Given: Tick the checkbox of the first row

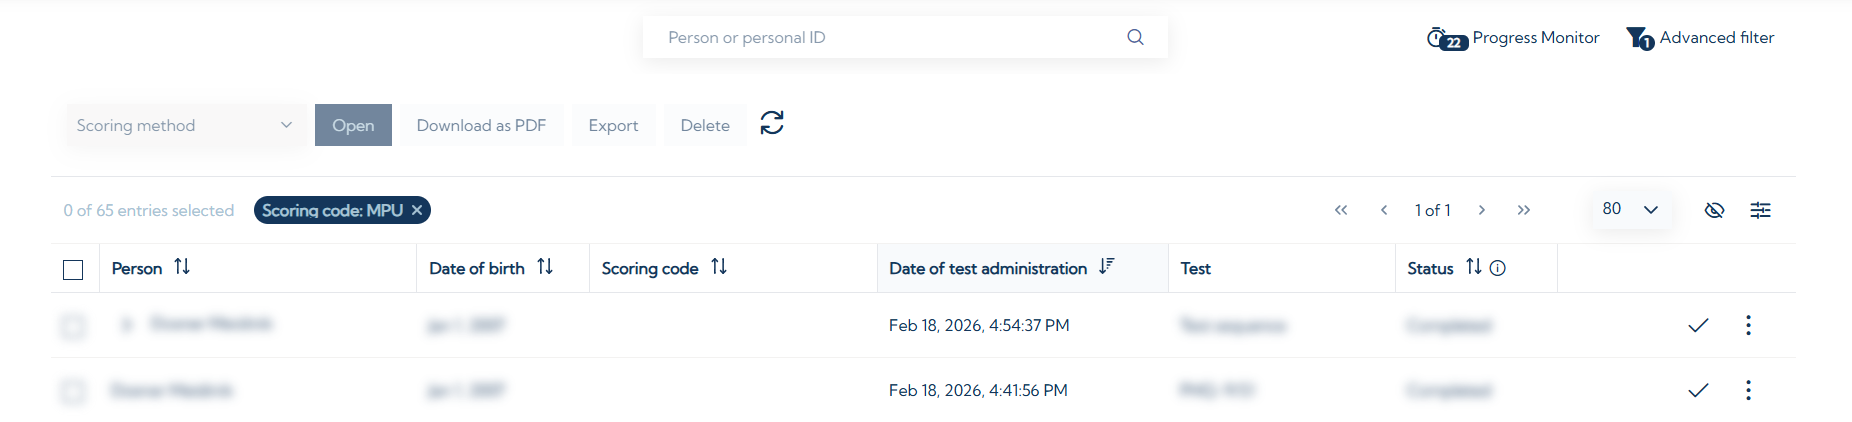Looking at the screenshot, I should tap(73, 326).
